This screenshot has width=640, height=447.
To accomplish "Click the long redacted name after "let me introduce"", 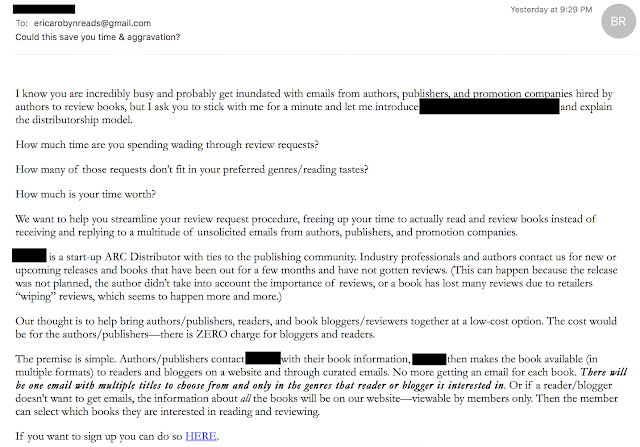I will click(x=489, y=107).
